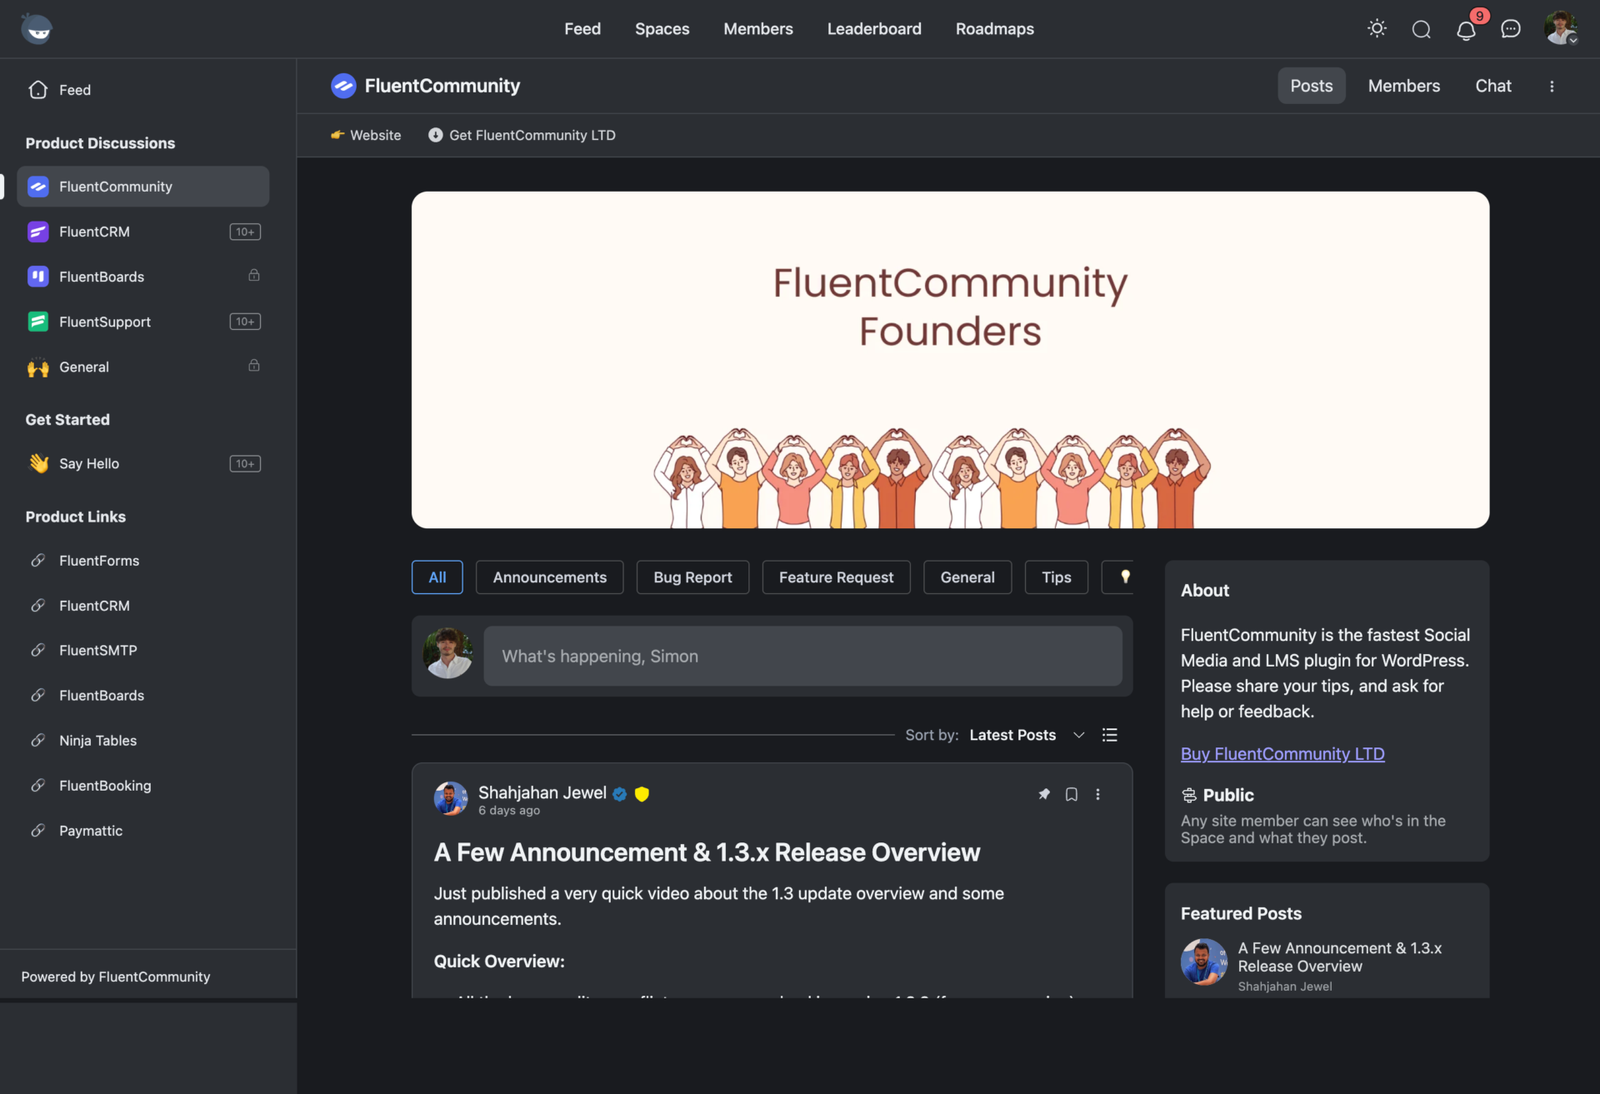Click the verified badge next to Shahjahan

620,794
